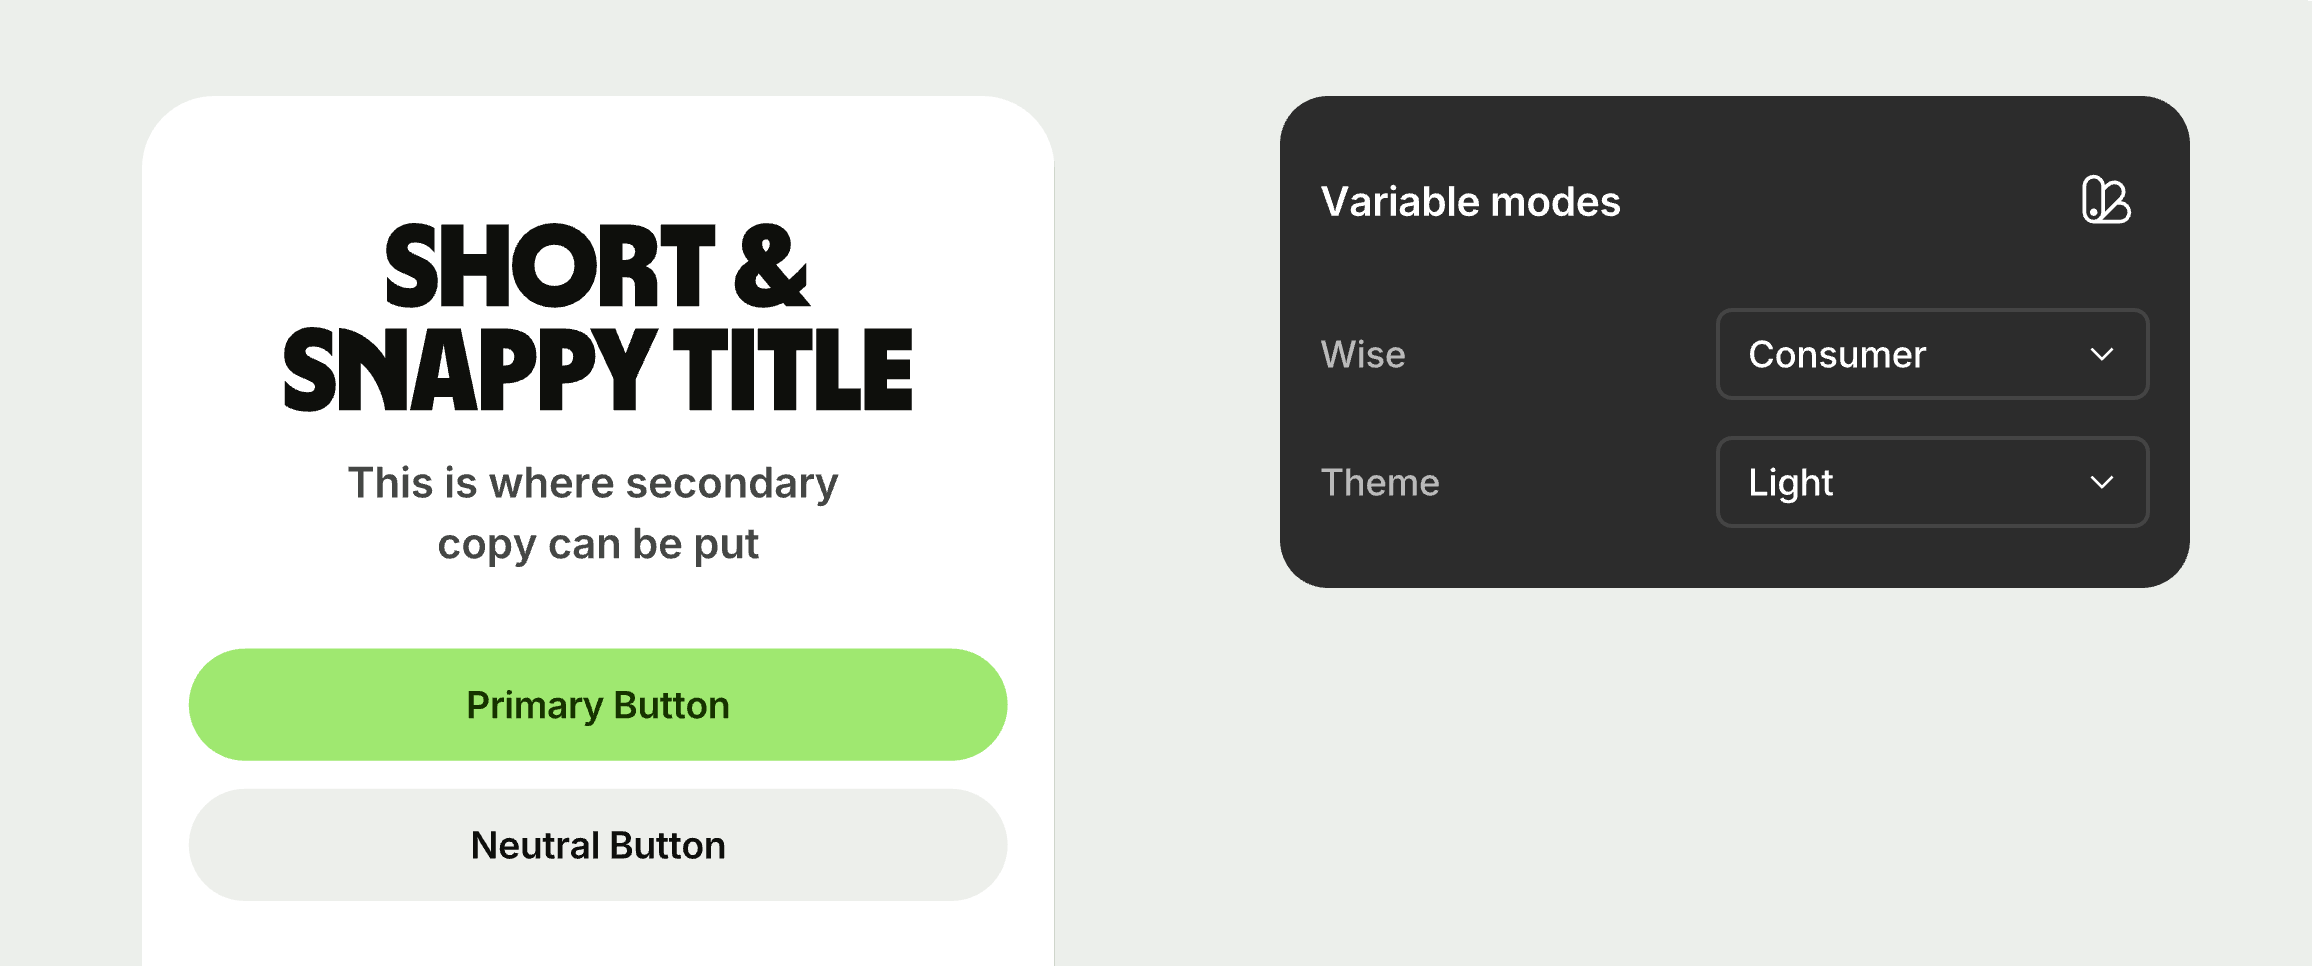Click the gray Neutral Button

[x=598, y=845]
